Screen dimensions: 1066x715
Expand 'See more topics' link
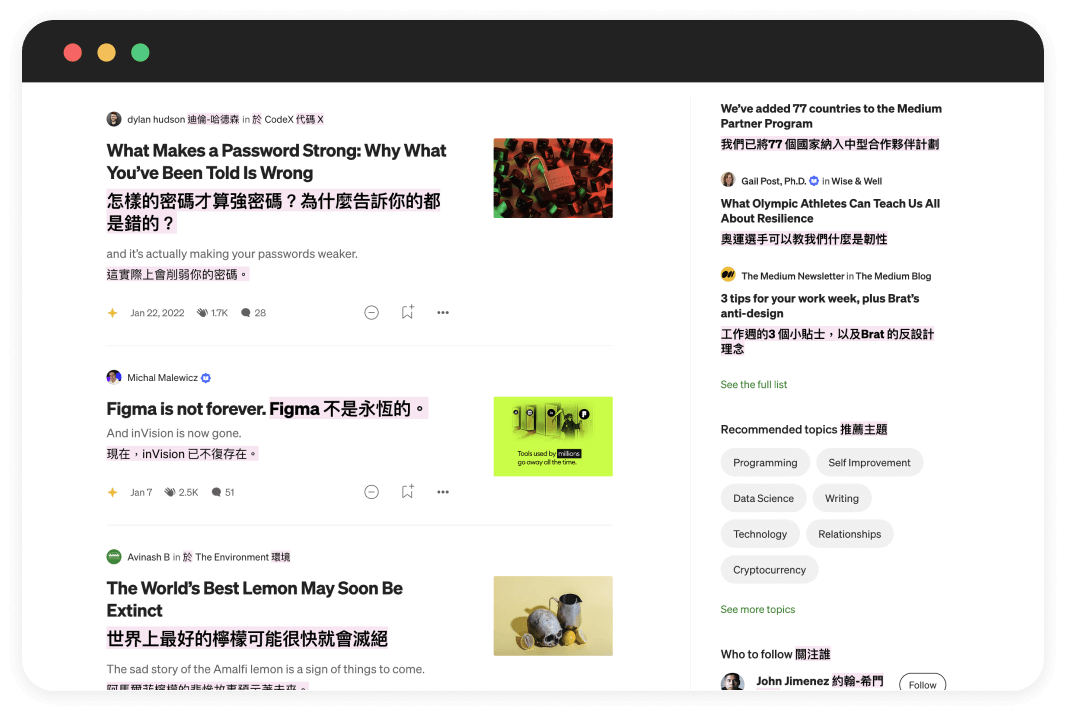pos(757,609)
